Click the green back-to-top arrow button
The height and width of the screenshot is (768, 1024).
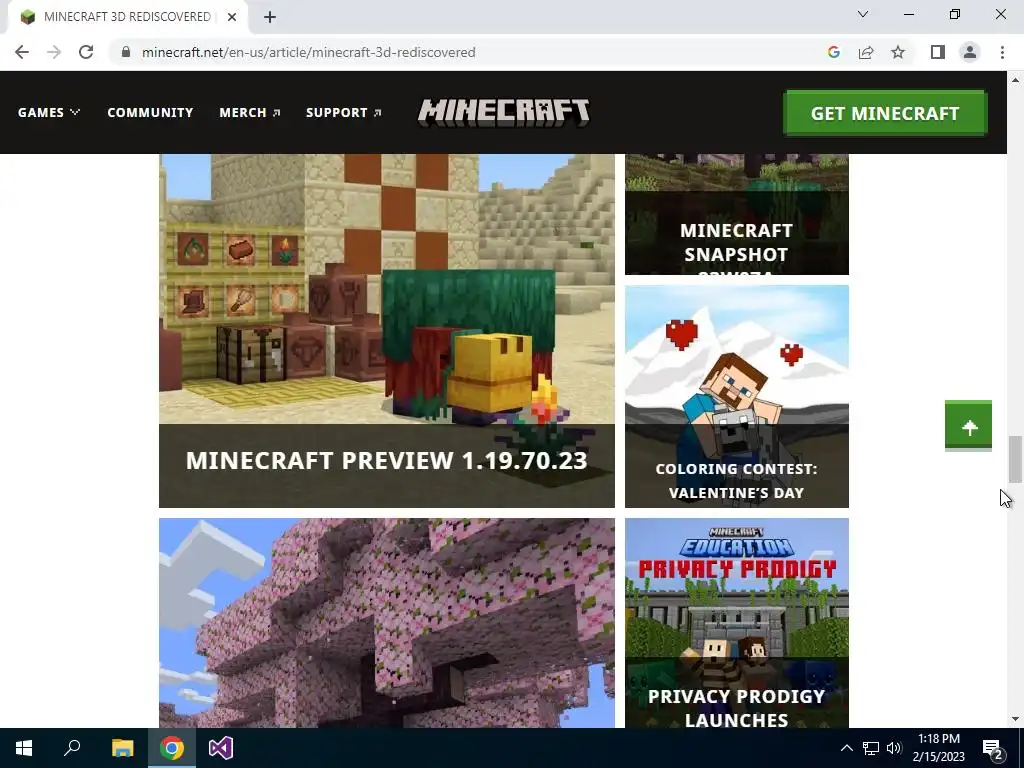[968, 425]
